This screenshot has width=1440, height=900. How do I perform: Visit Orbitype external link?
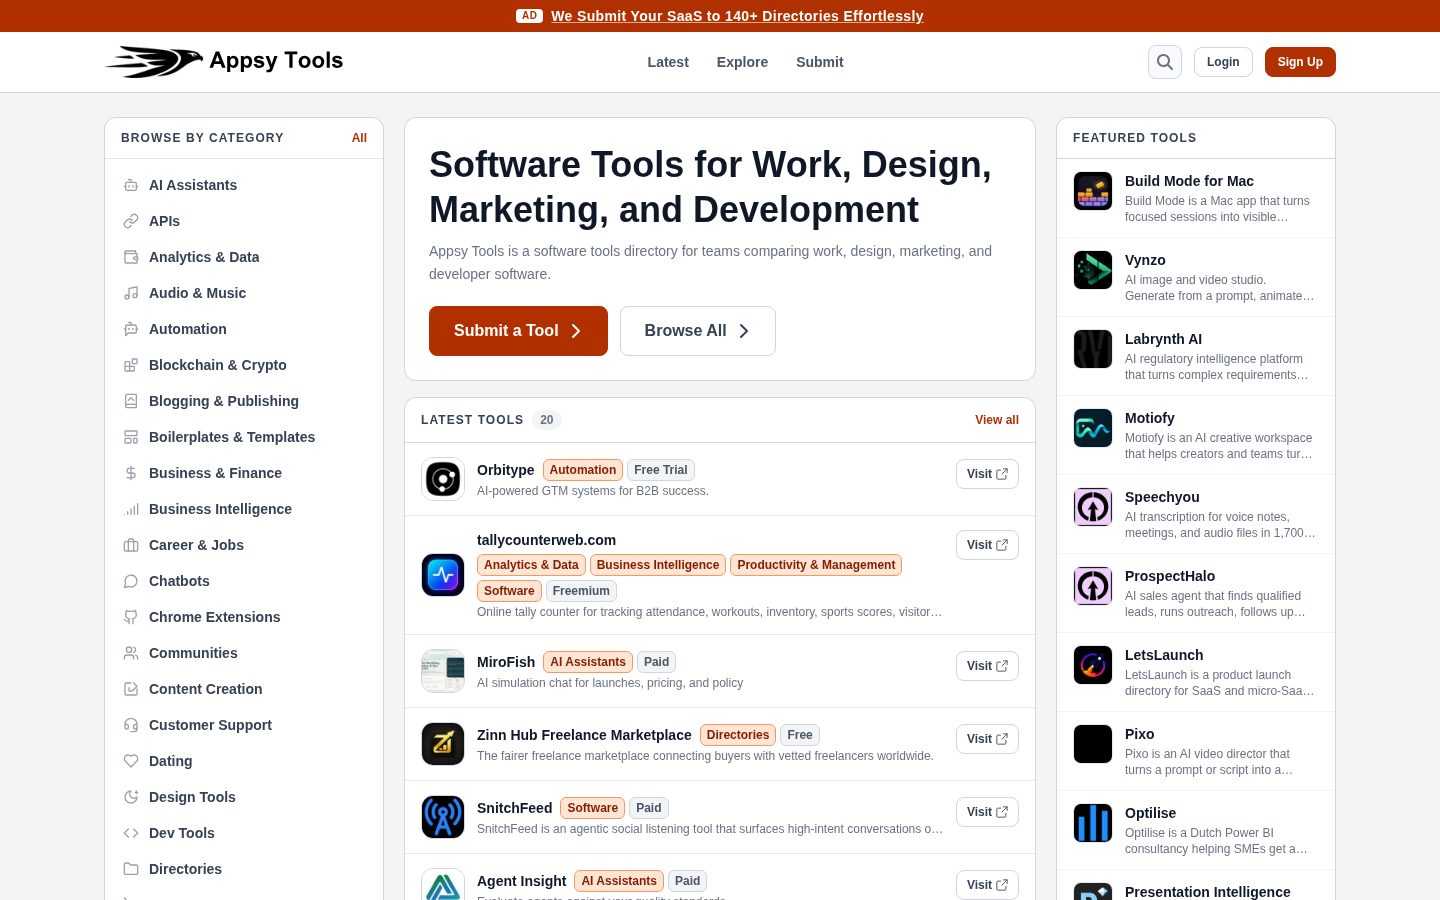click(x=987, y=474)
